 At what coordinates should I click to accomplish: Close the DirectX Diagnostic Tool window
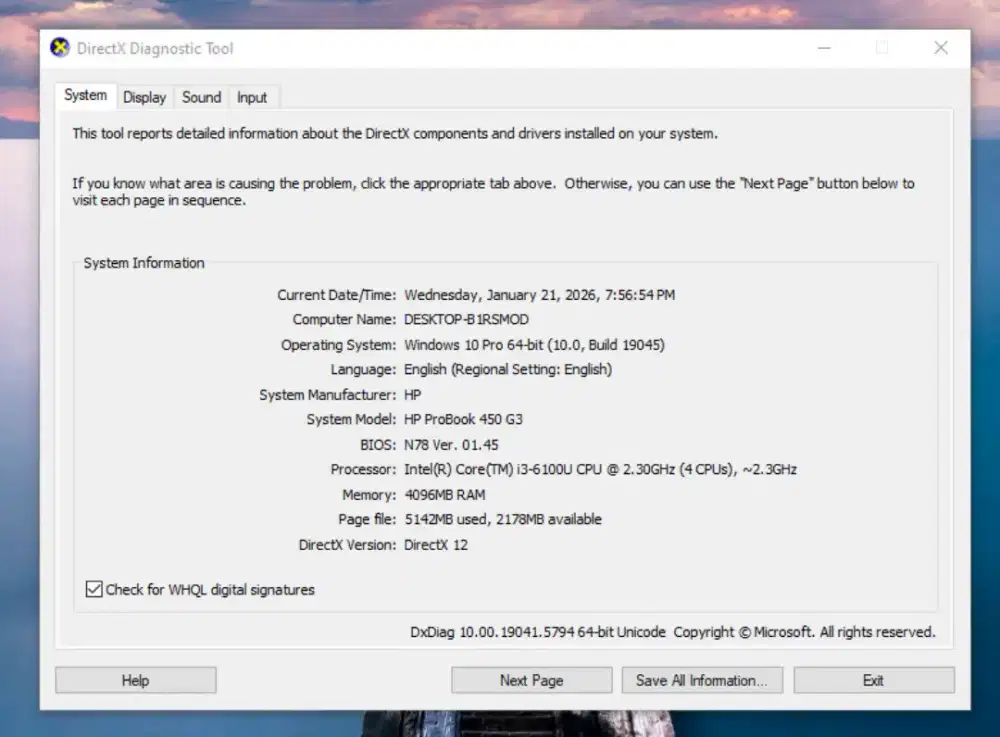(940, 48)
